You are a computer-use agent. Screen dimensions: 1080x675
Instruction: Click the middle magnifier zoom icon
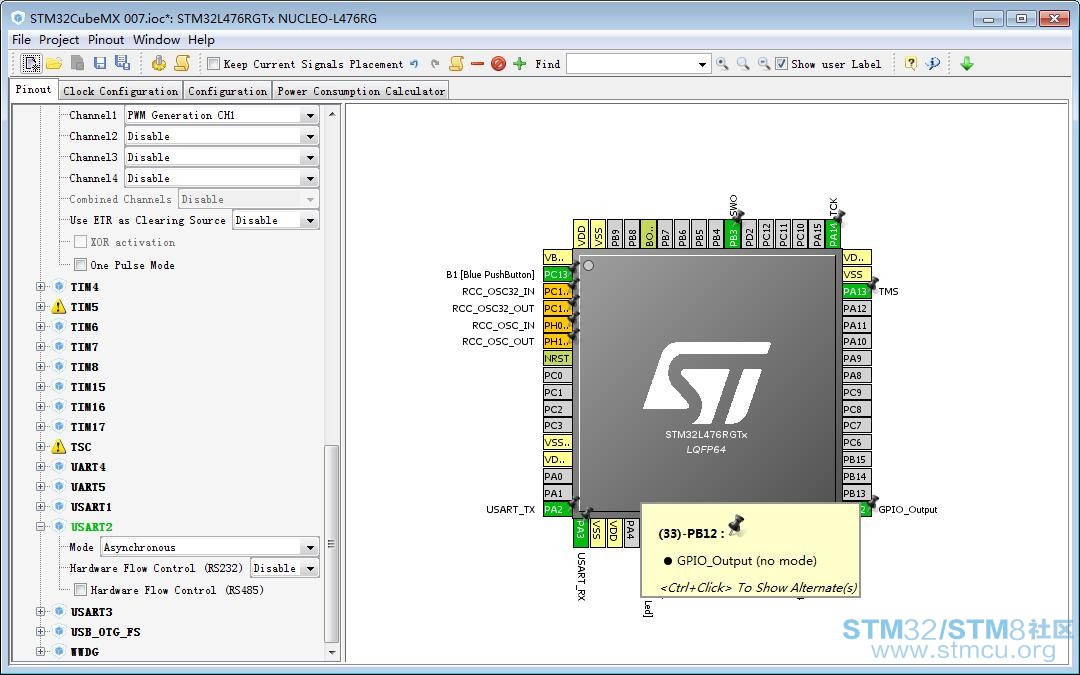coord(743,63)
